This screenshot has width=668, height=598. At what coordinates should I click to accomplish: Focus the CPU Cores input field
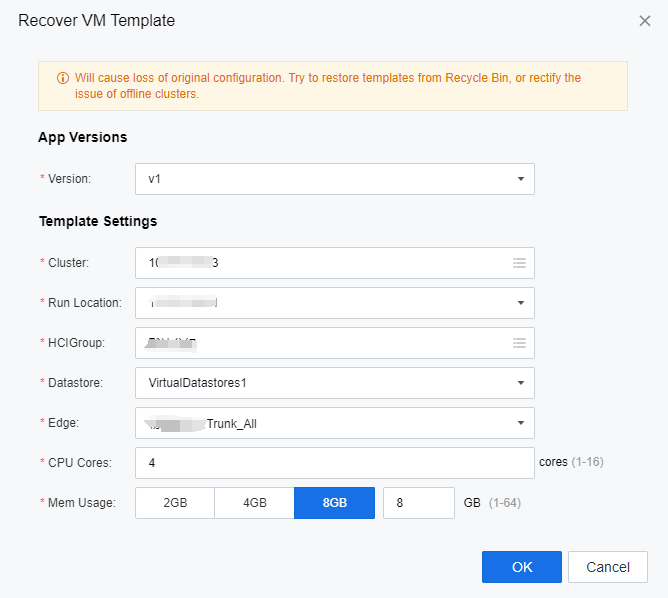(x=334, y=463)
